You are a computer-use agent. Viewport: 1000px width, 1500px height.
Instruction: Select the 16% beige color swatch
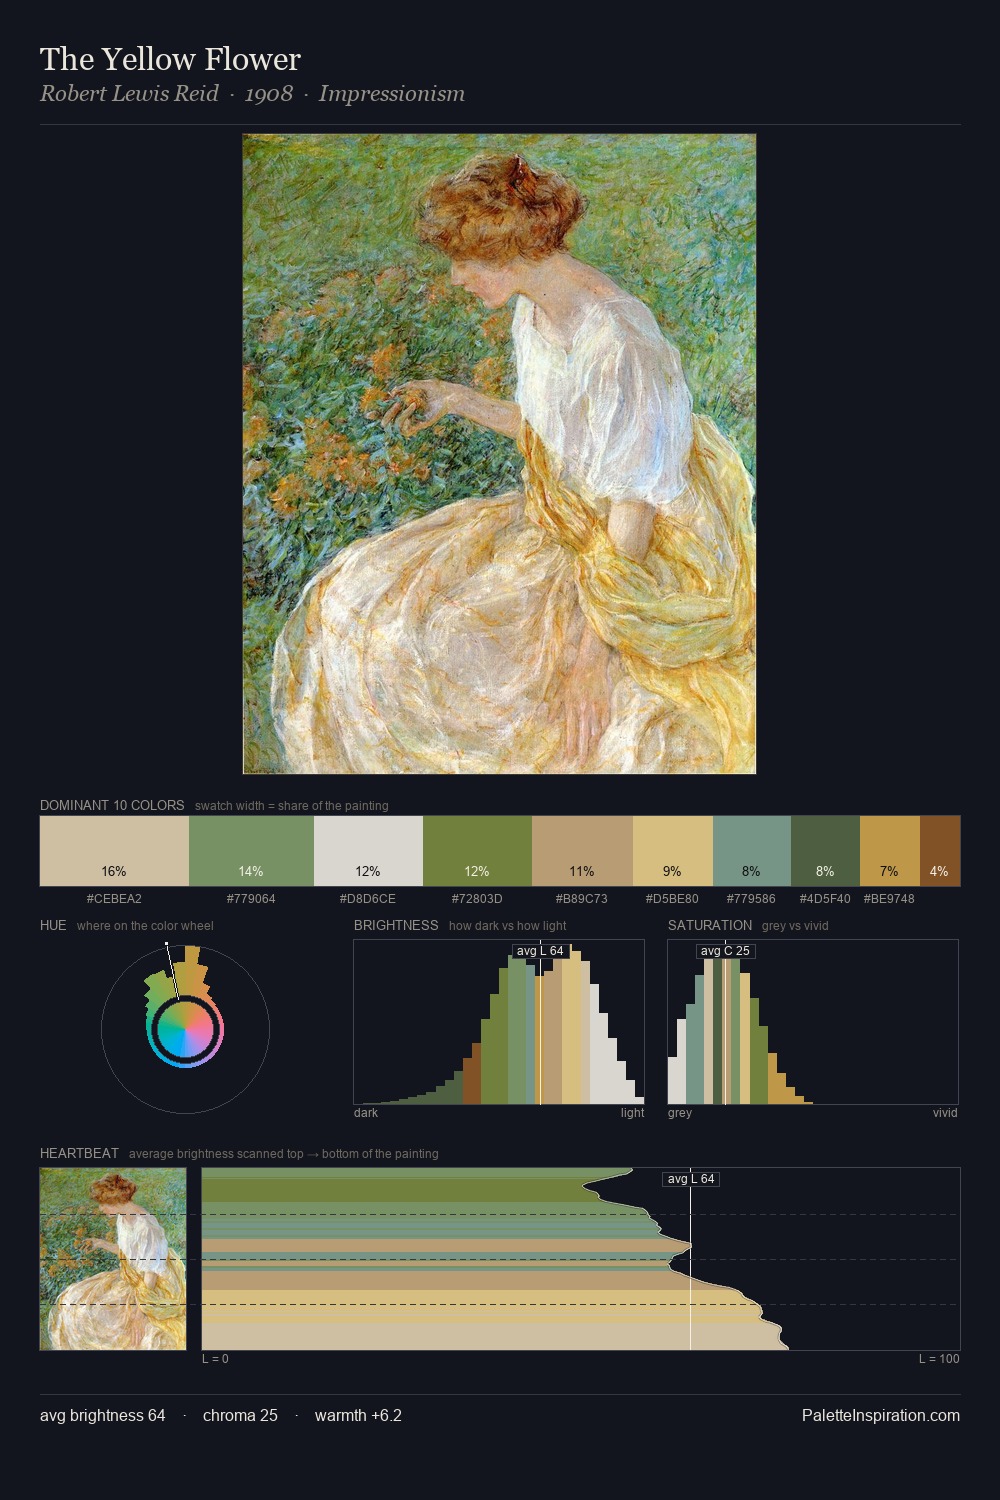pyautogui.click(x=114, y=851)
